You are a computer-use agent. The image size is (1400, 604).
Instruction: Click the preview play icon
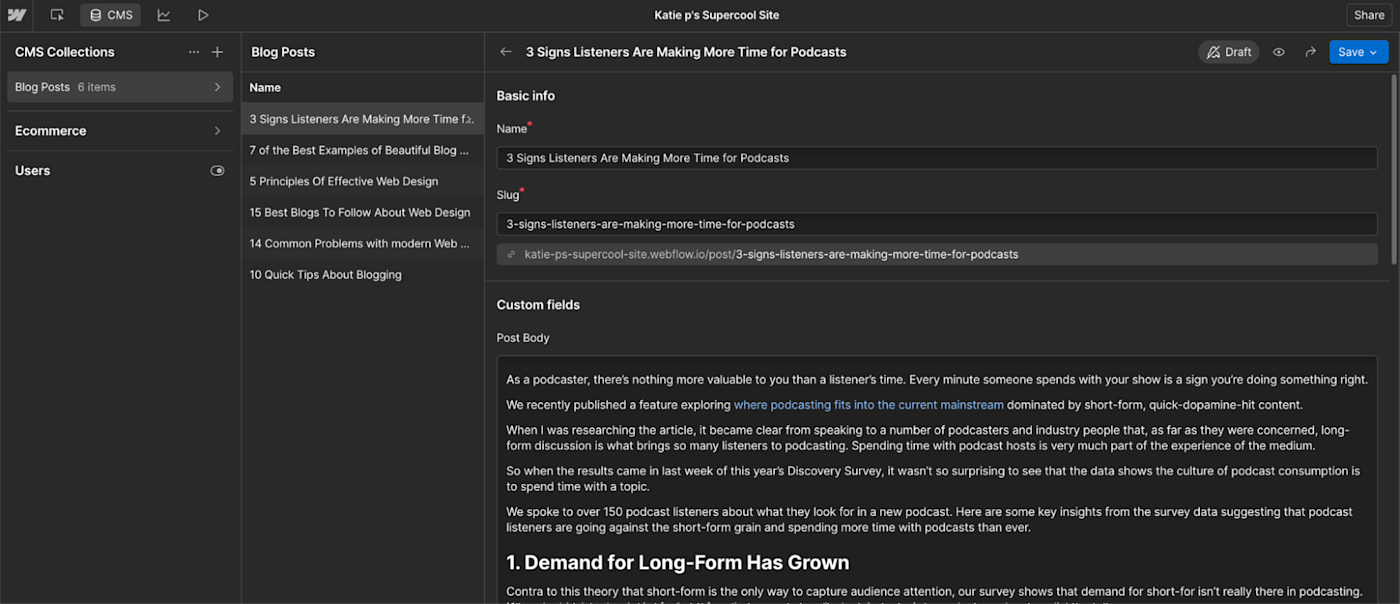[203, 15]
